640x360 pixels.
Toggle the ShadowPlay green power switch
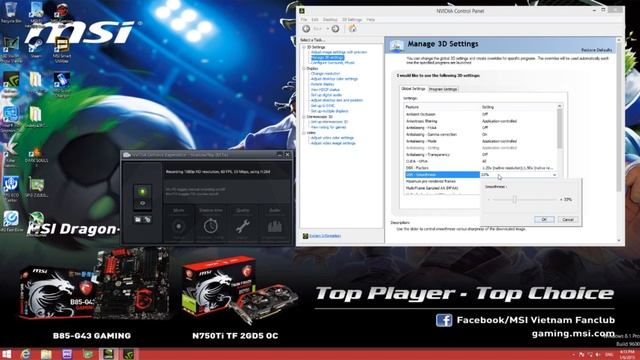pos(142,191)
